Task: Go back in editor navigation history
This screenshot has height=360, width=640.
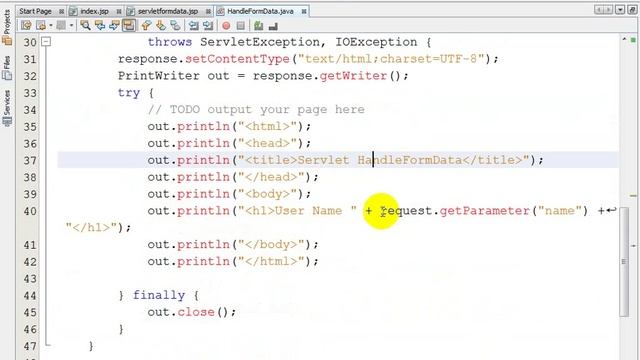Action: click(41, 25)
